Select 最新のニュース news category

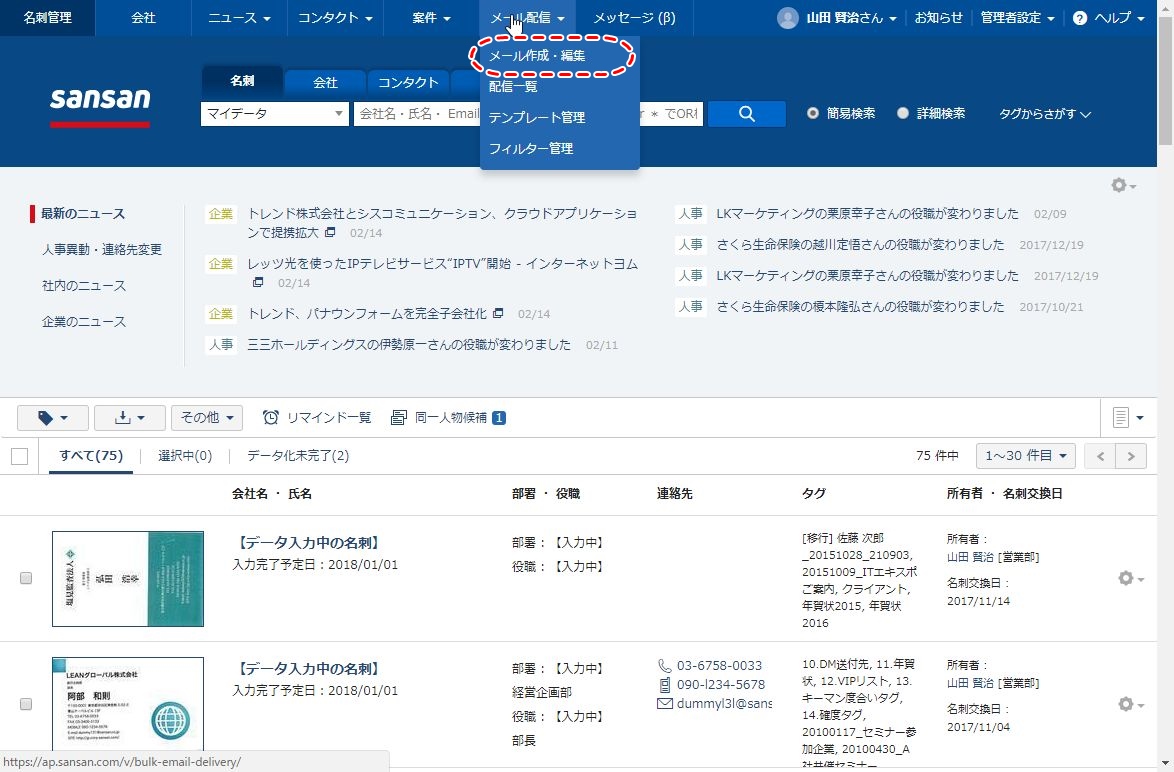pyautogui.click(x=83, y=213)
